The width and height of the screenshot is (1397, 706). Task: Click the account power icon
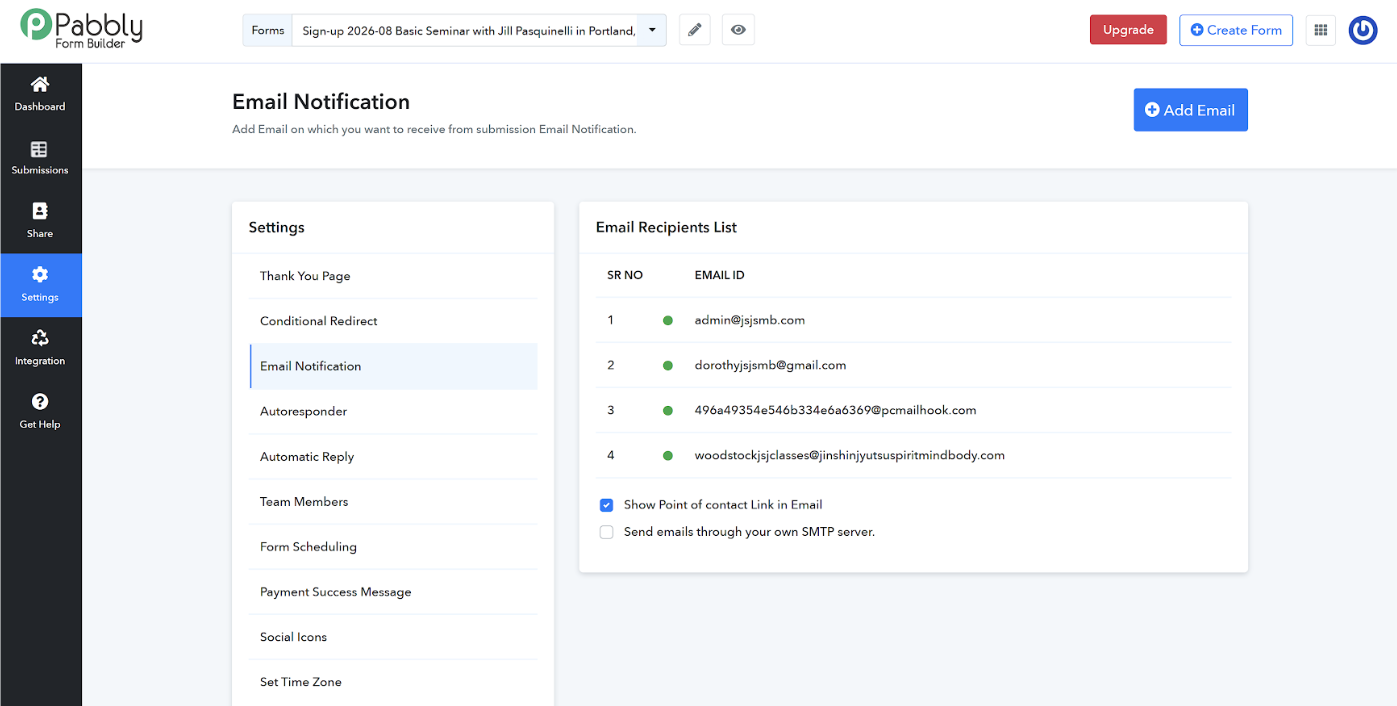point(1363,30)
